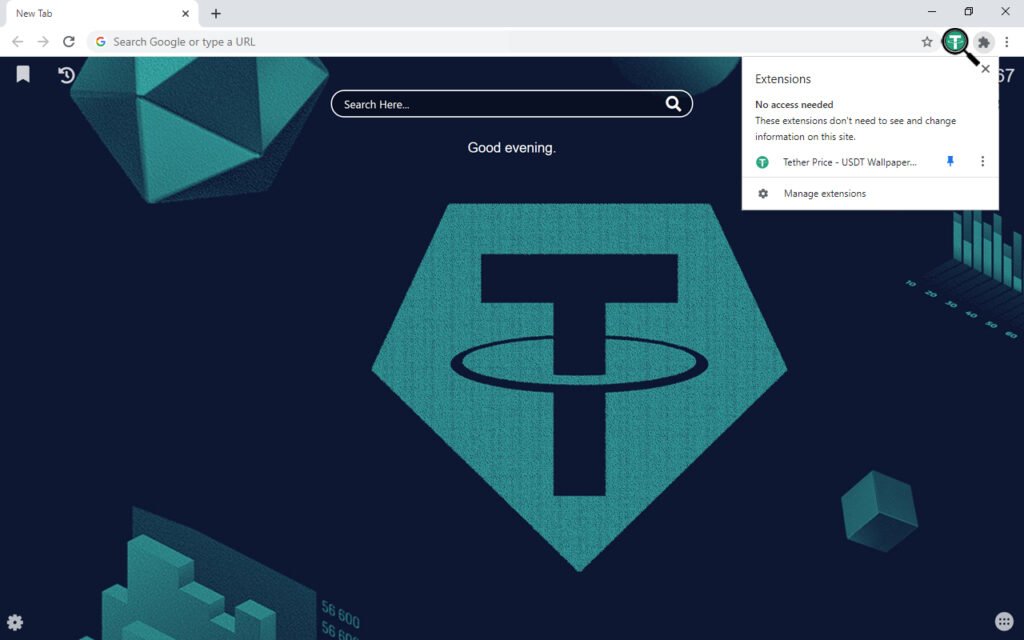Unpin the Tether Price extension
The image size is (1024, 640).
[x=951, y=162]
